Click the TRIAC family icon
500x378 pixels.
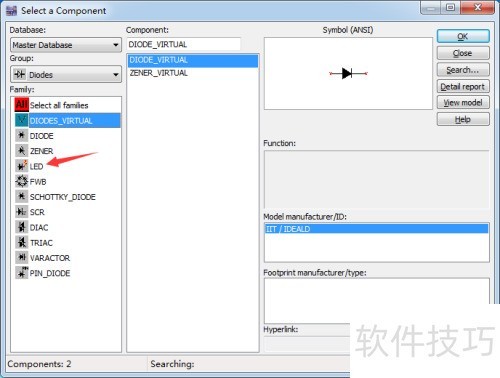(x=22, y=242)
